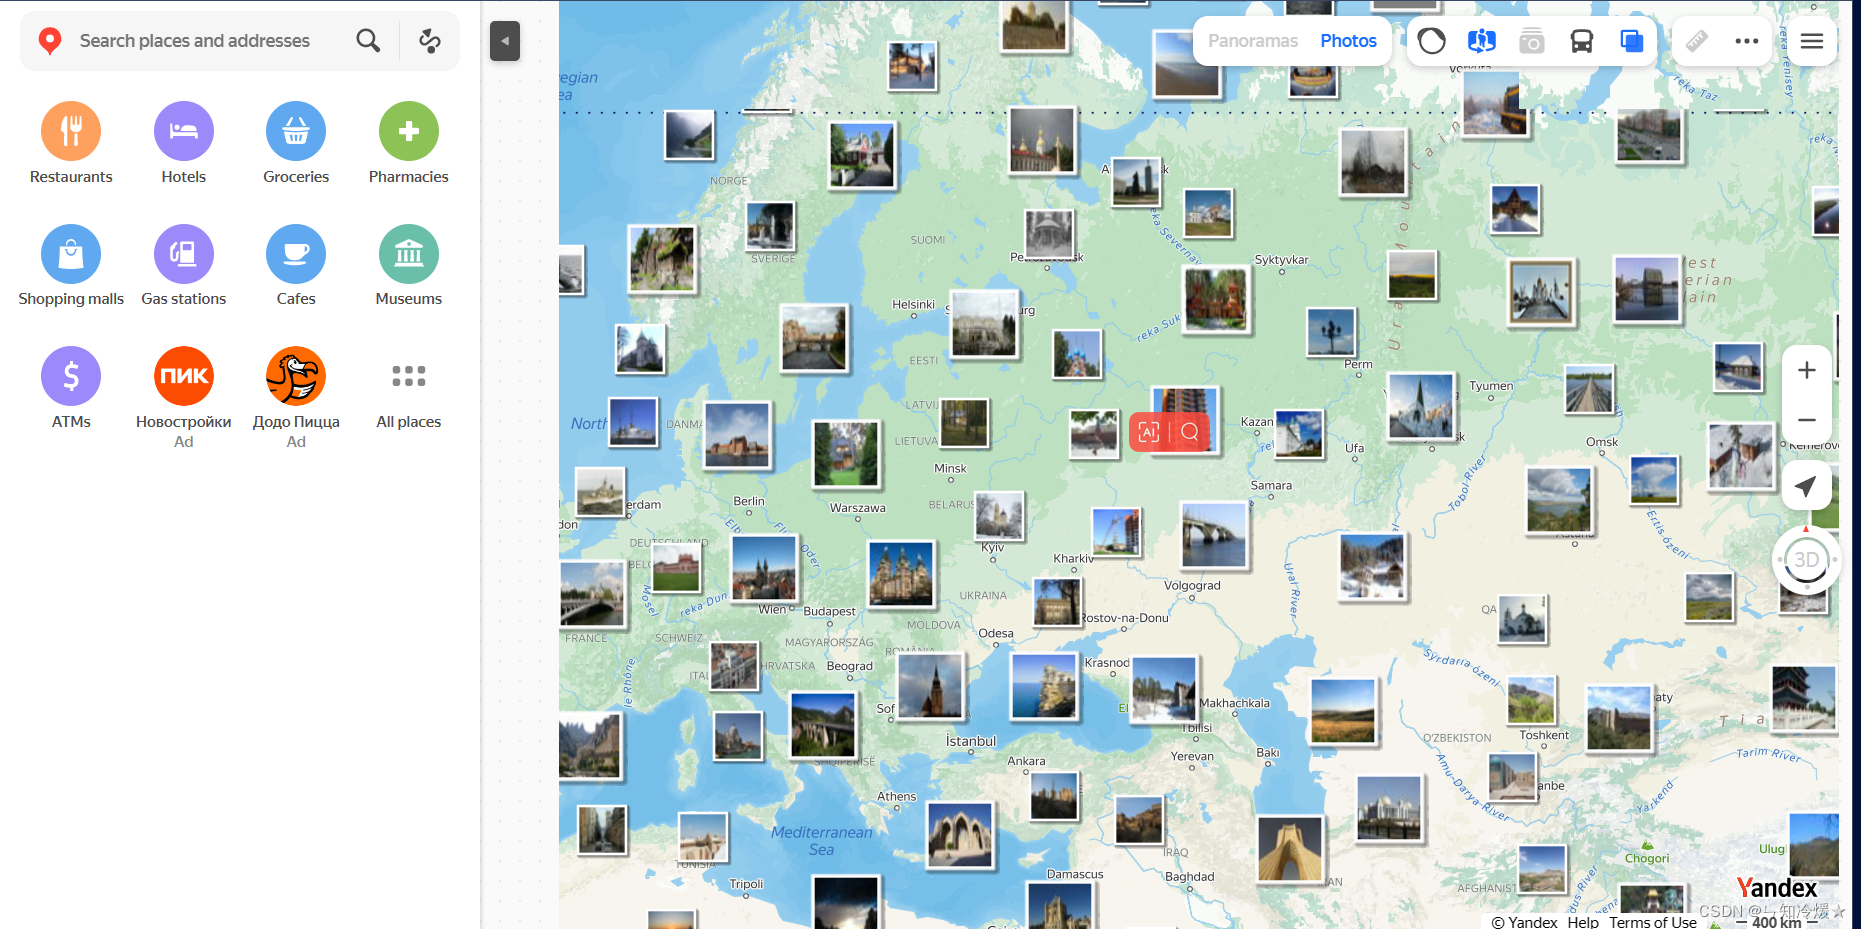Viewport: 1861px width, 929px height.
Task: Click the Ankara city label
Action: [1026, 761]
